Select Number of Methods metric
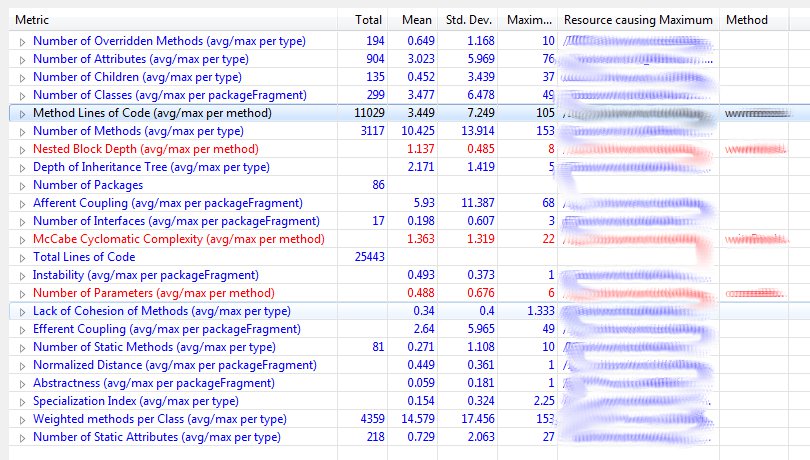 tap(138, 131)
